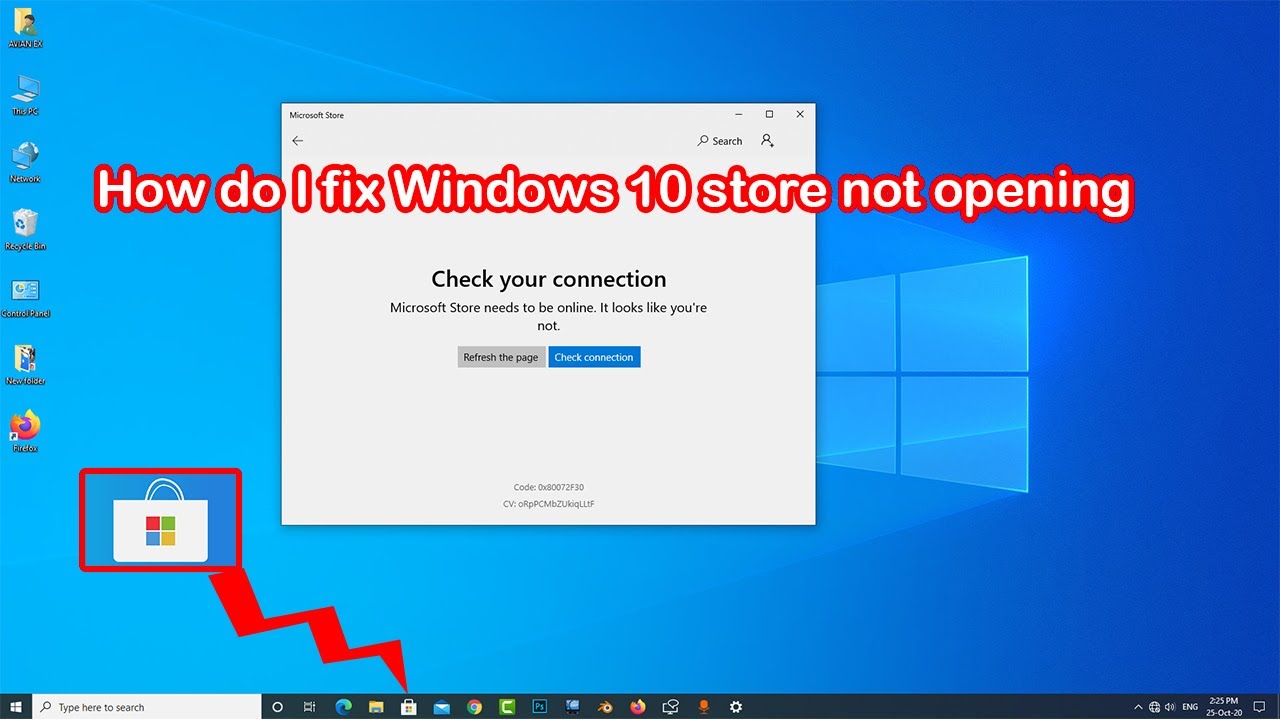Click the CV: oRpPCMbZUkiqLLtF text
The width and height of the screenshot is (1280, 720).
click(x=549, y=504)
